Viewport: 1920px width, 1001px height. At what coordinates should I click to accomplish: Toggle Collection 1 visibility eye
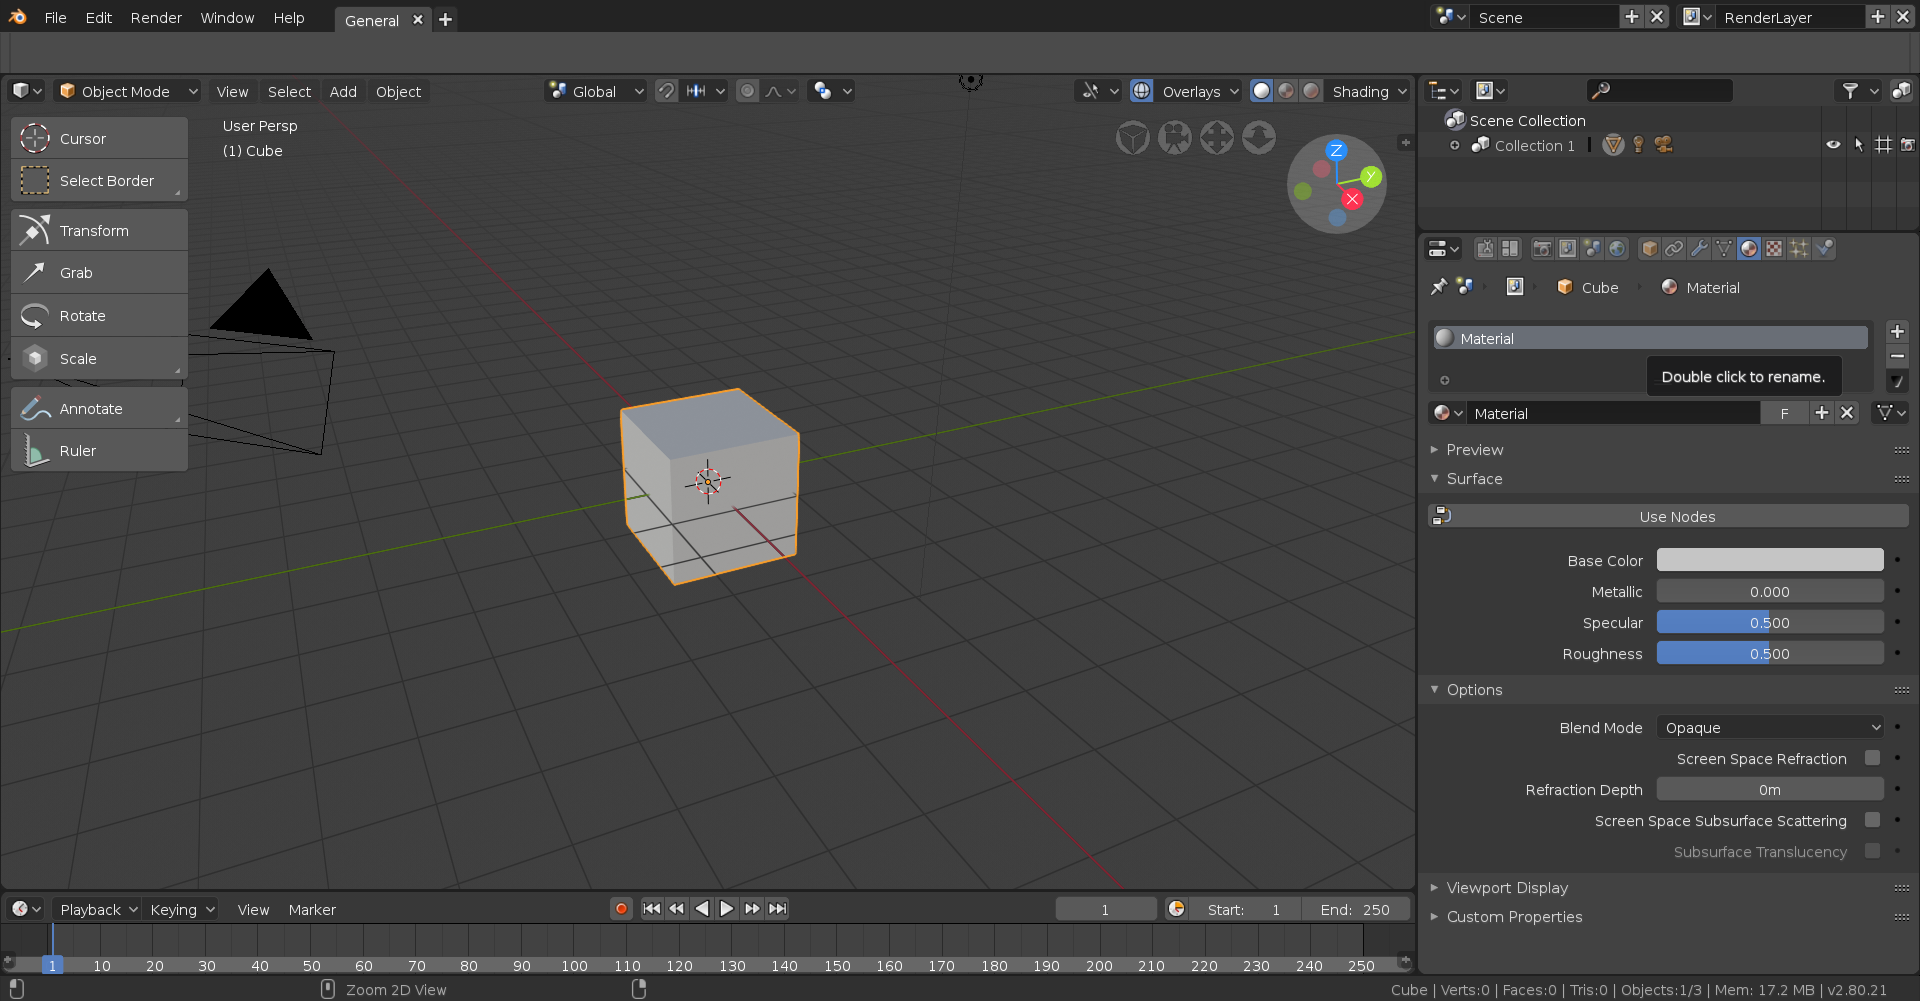[1833, 145]
